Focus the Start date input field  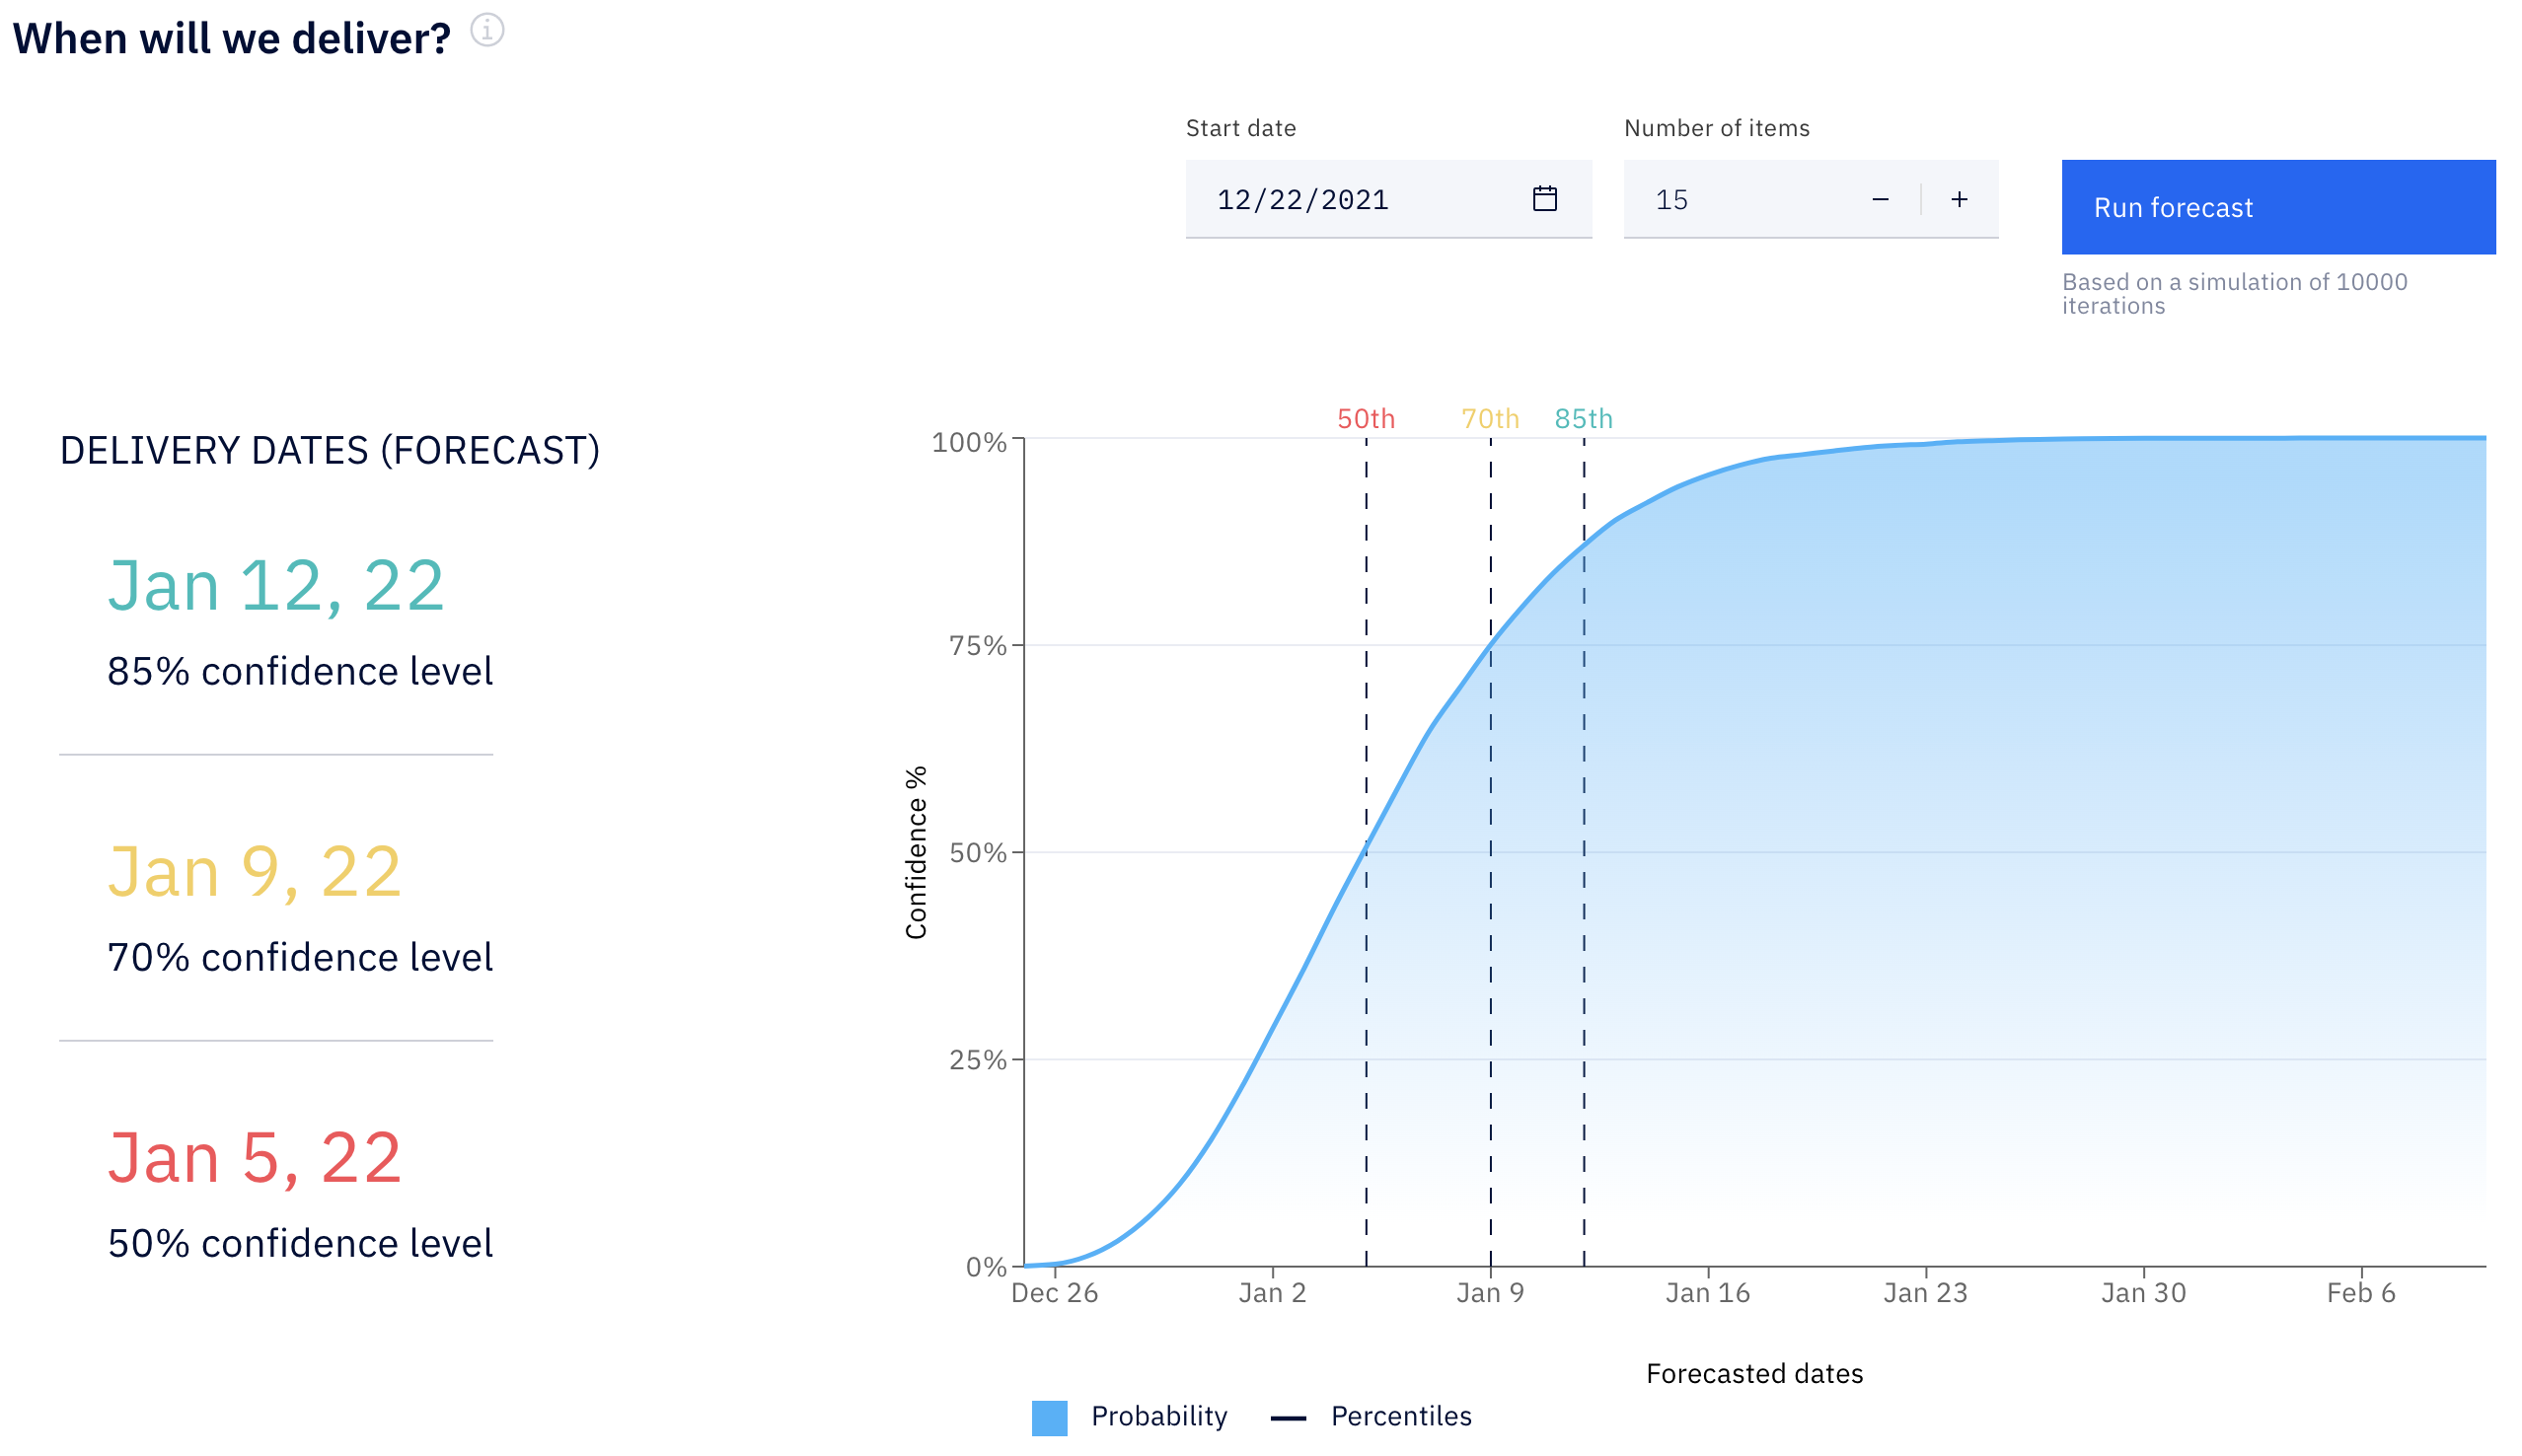pos(1388,199)
